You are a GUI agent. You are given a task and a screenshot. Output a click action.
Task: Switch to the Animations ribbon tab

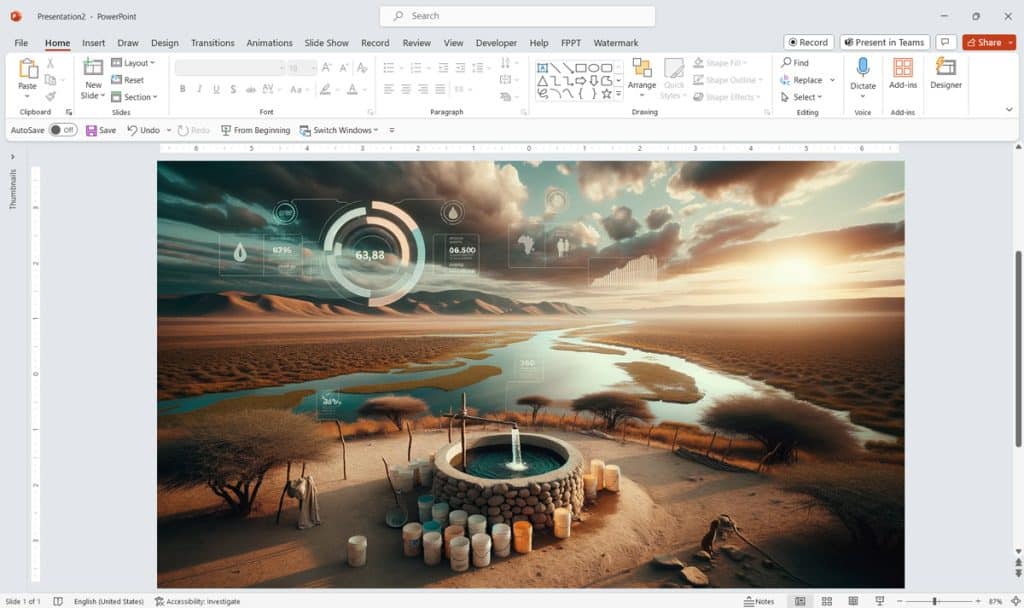coord(269,43)
